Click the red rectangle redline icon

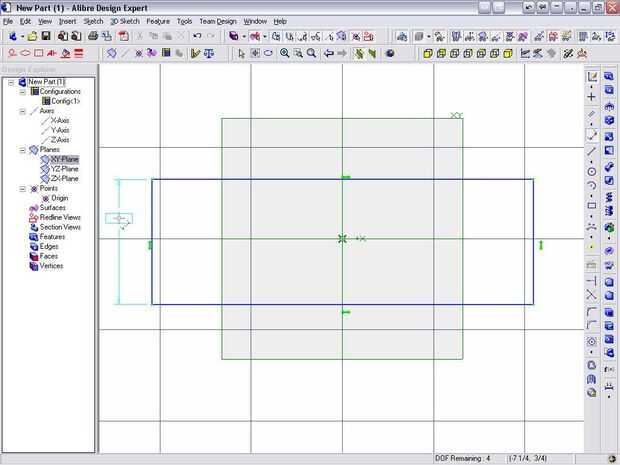click(x=39, y=53)
